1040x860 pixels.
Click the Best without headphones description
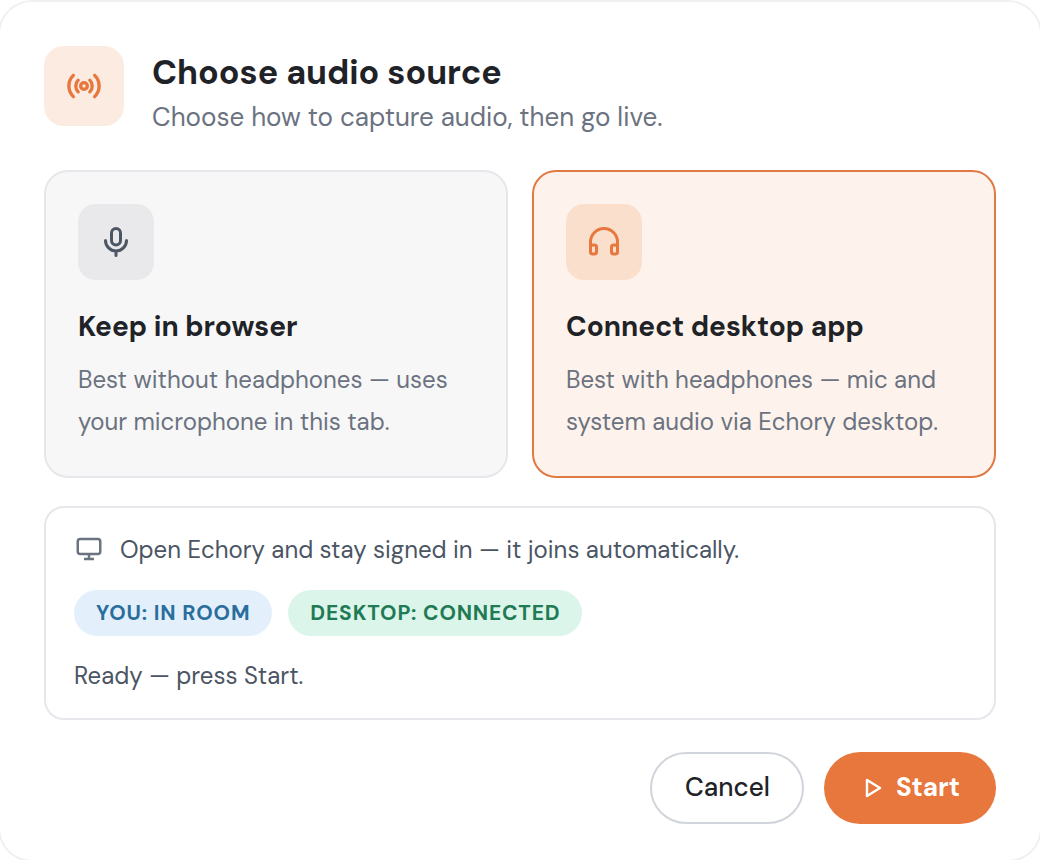263,400
